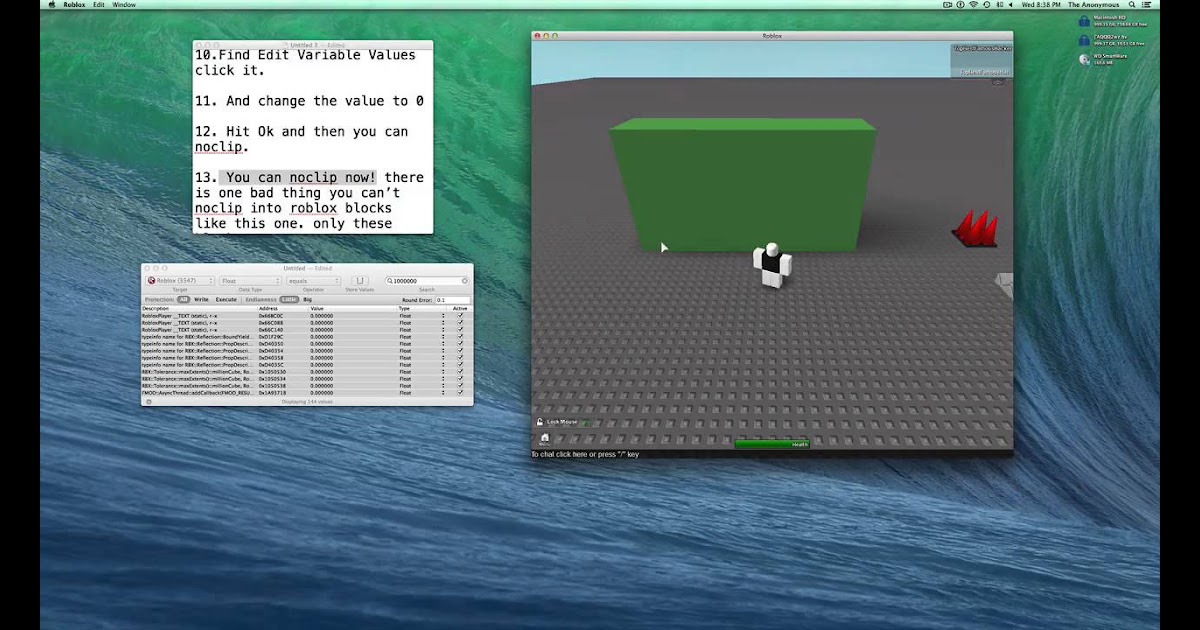The image size is (1200, 630).
Task: Open Type stepper for address 0x1050530 row
Action: coord(443,372)
